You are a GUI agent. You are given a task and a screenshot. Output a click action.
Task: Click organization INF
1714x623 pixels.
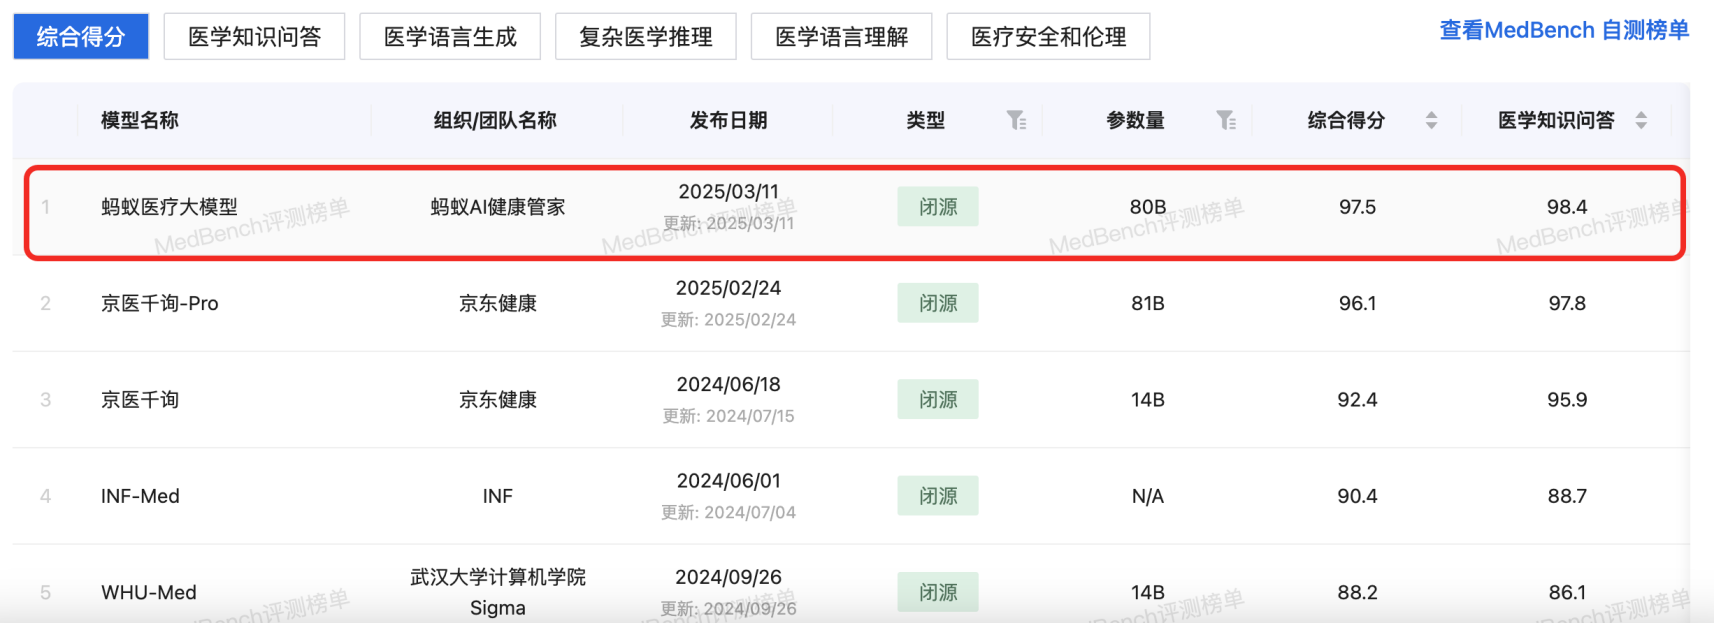498,496
